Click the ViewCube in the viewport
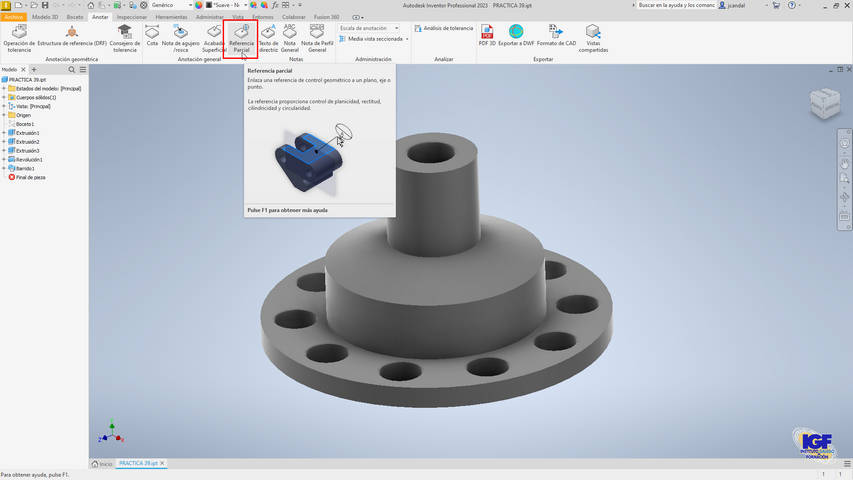Screen dimensions: 853x480 point(825,103)
